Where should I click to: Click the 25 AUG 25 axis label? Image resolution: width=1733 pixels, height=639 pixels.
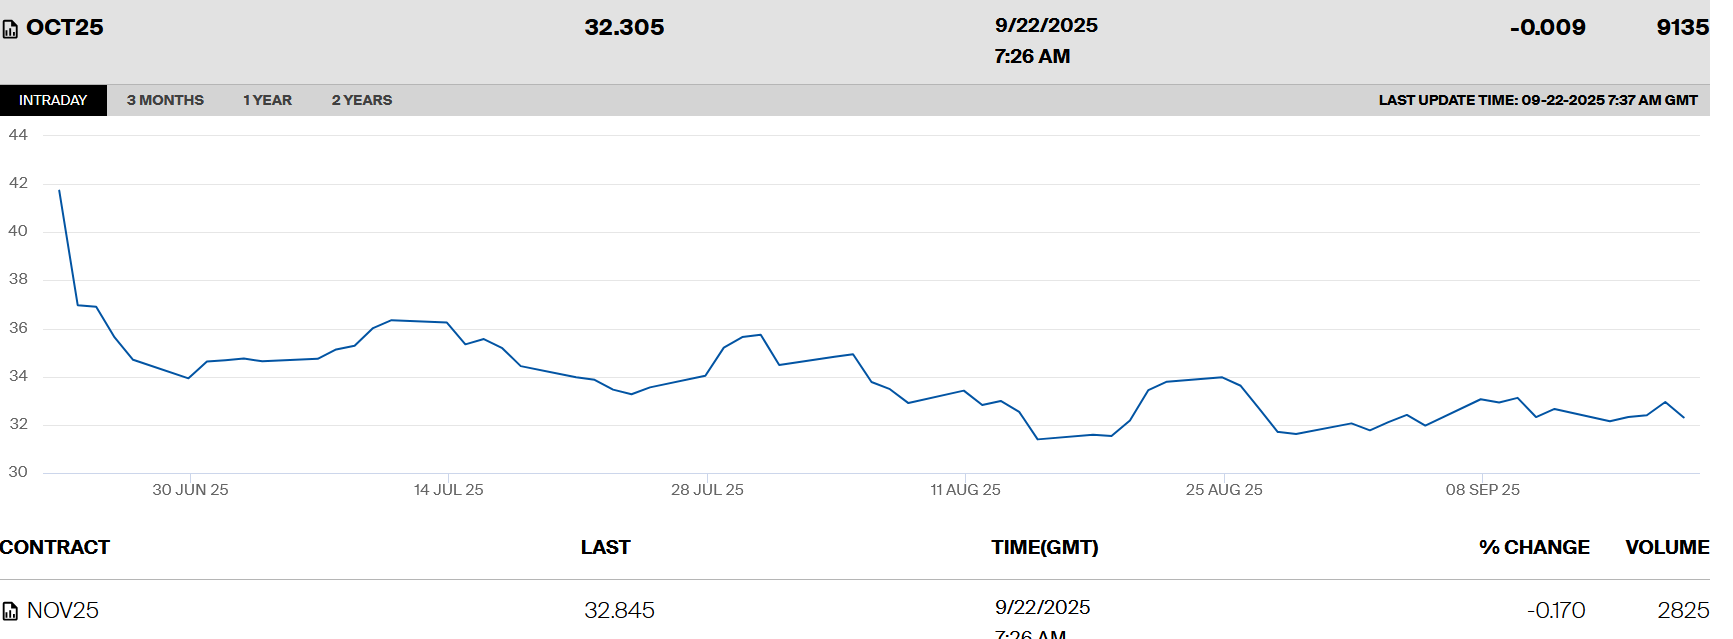point(1224,490)
